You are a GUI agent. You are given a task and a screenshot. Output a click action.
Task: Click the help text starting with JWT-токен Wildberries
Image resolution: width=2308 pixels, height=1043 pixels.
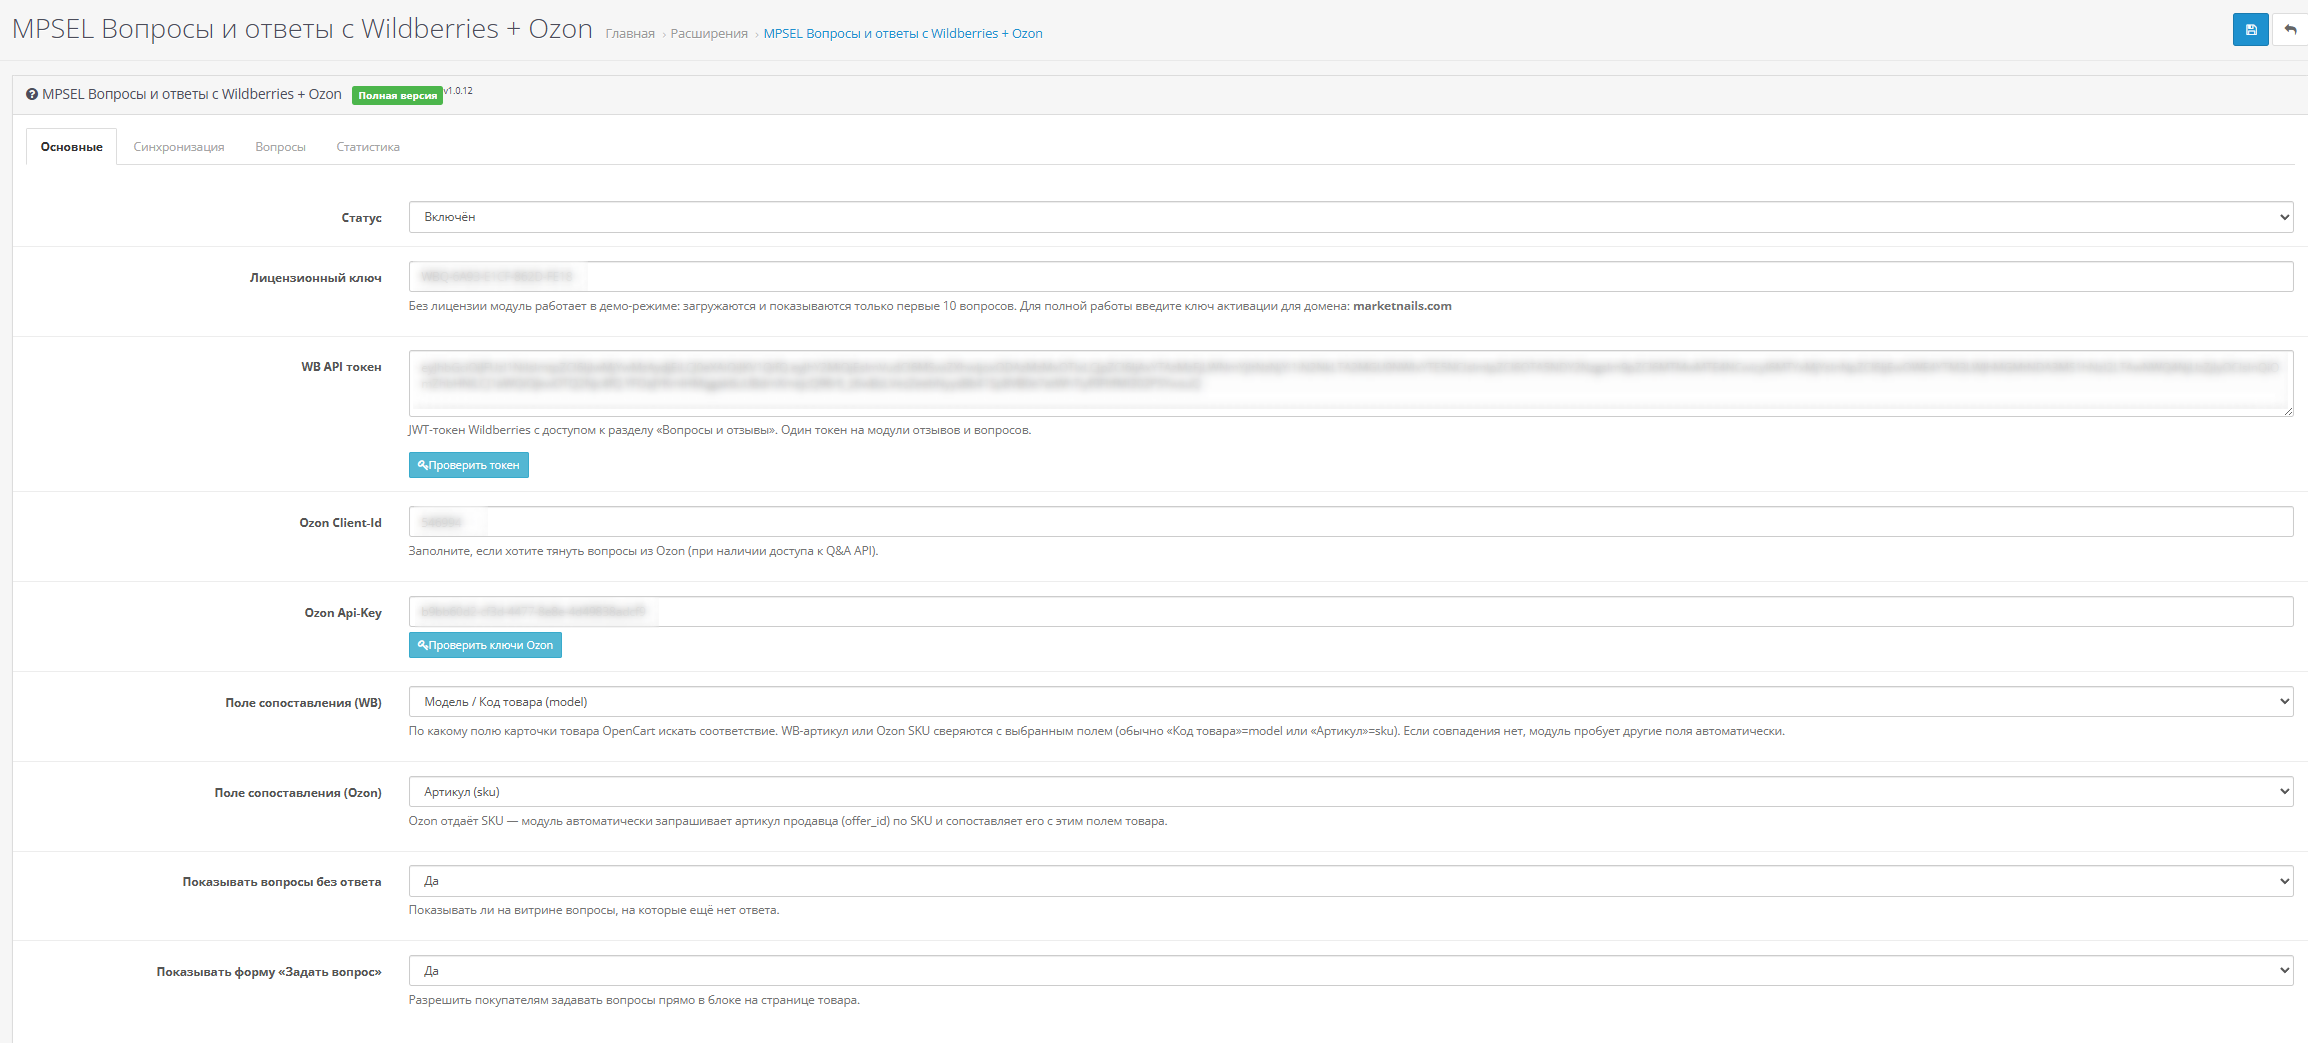pos(720,430)
